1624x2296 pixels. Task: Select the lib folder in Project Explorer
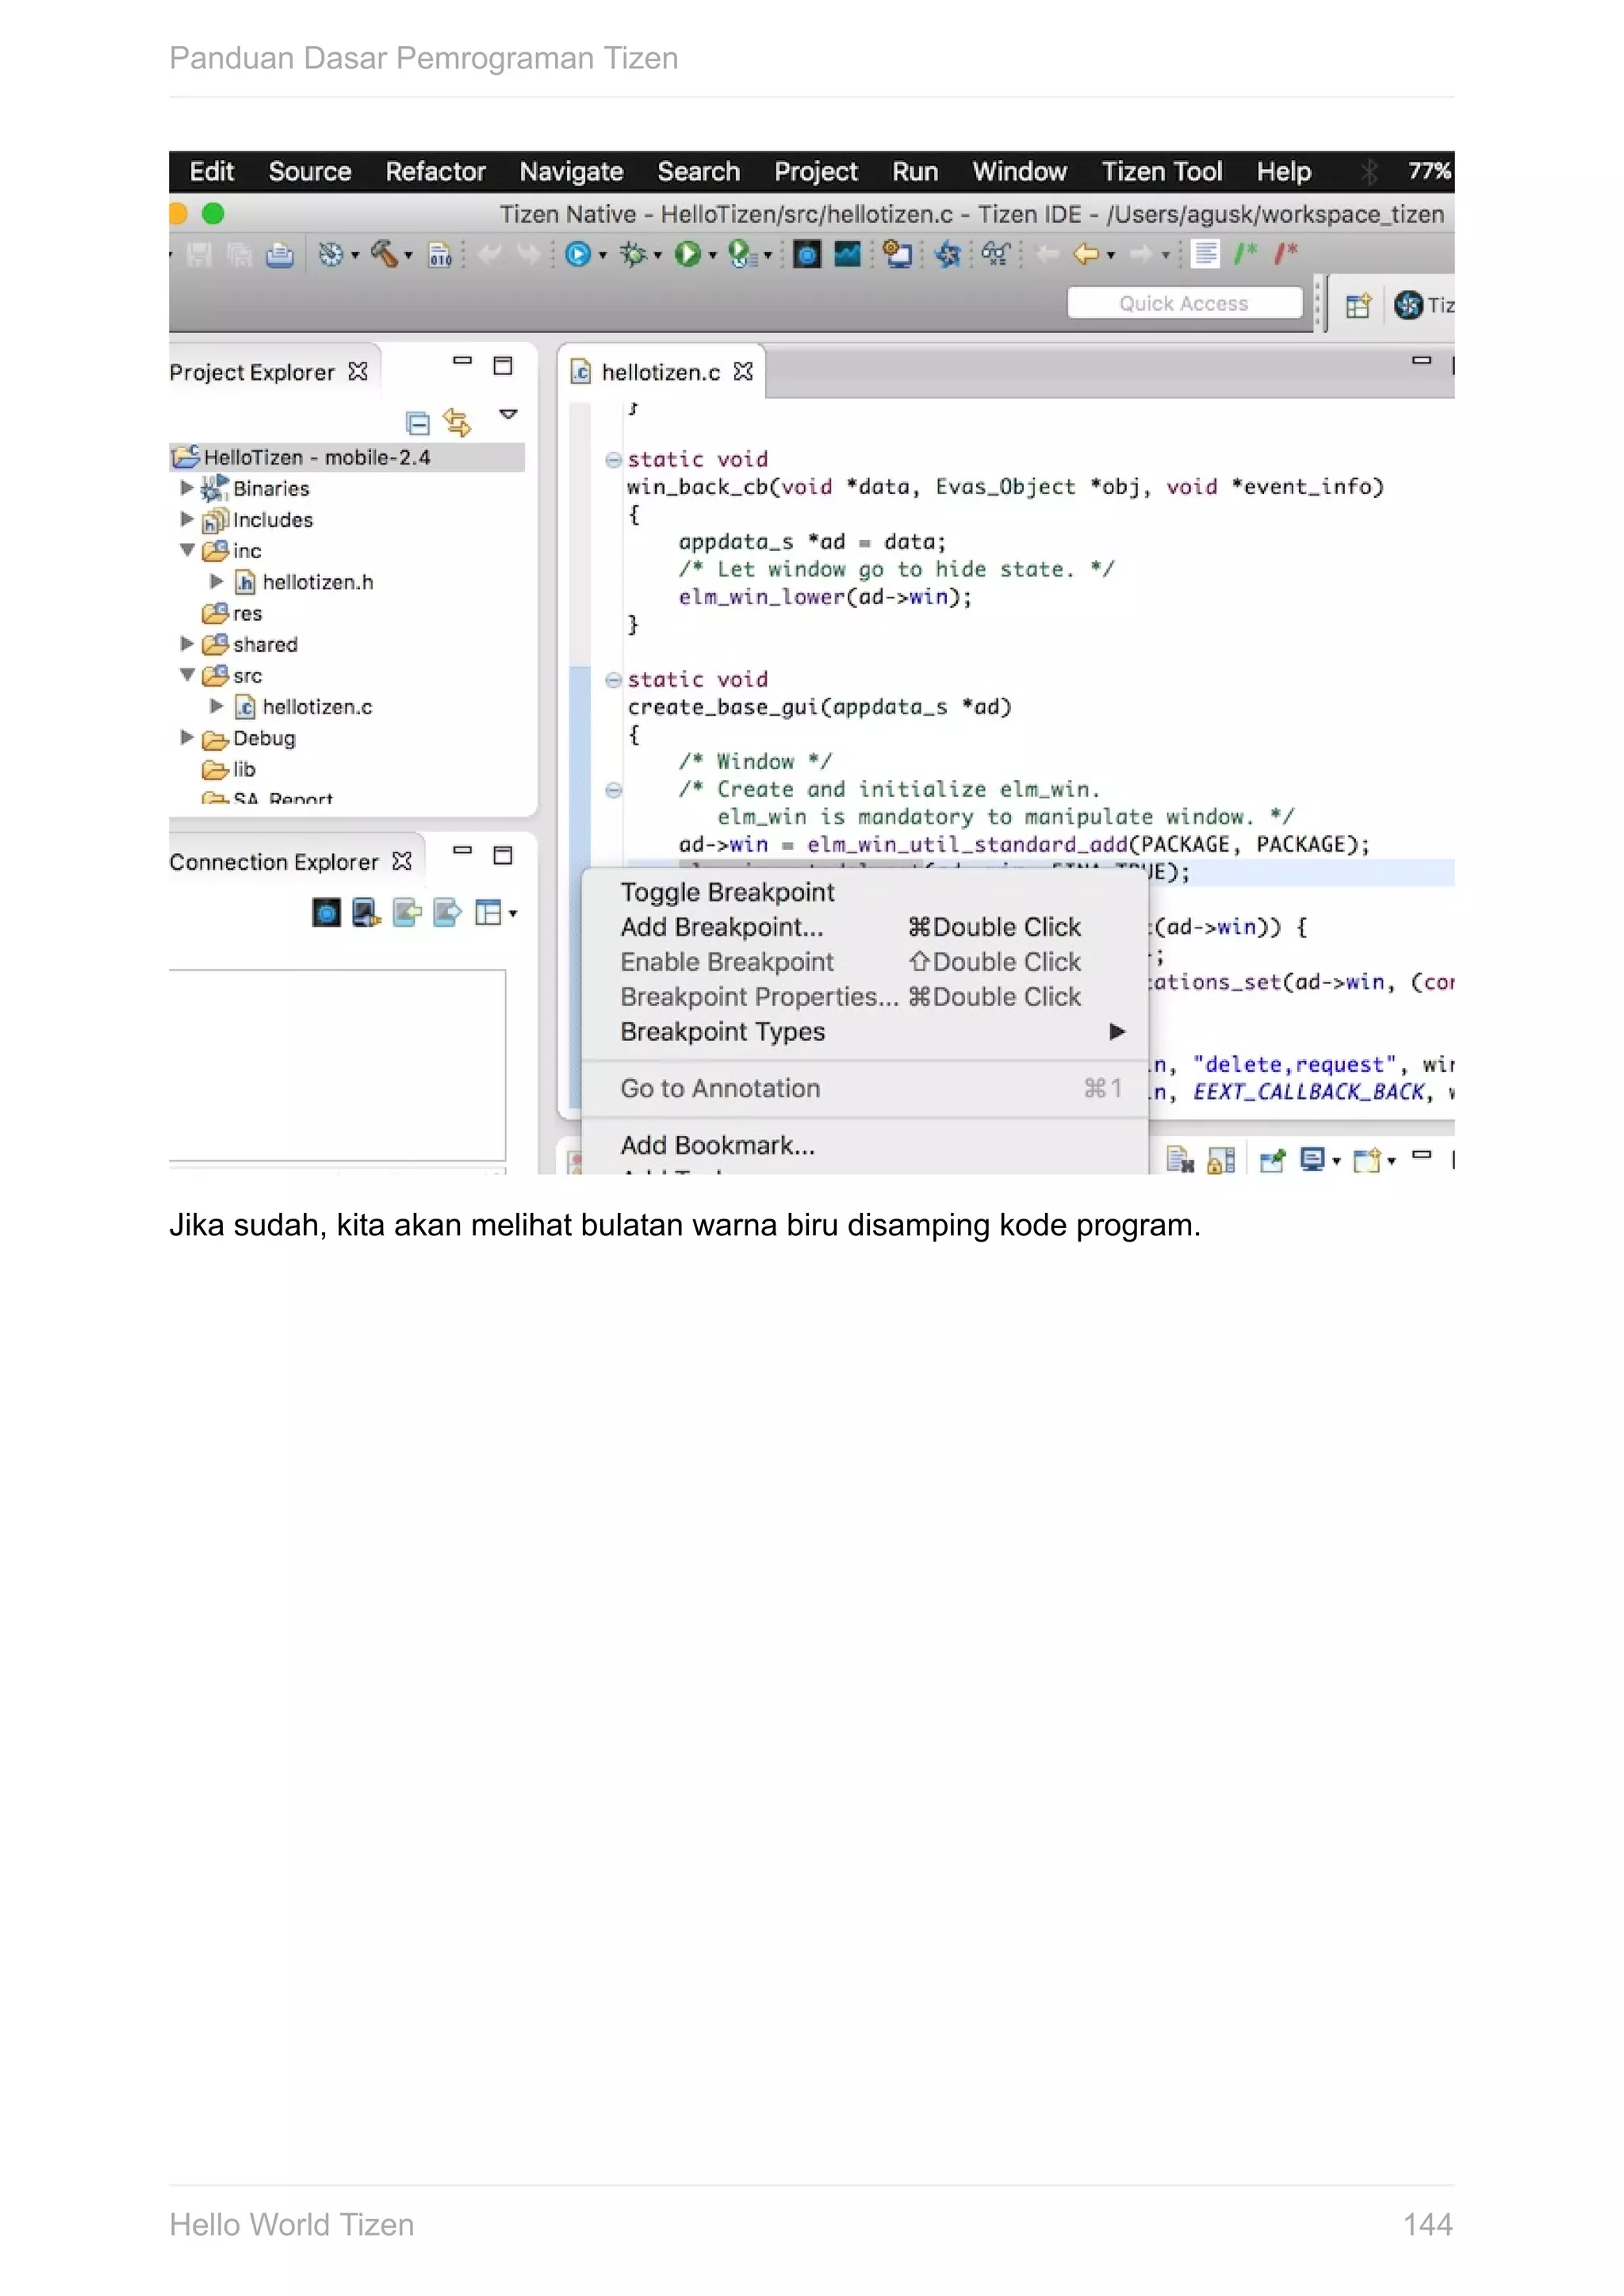click(x=229, y=769)
